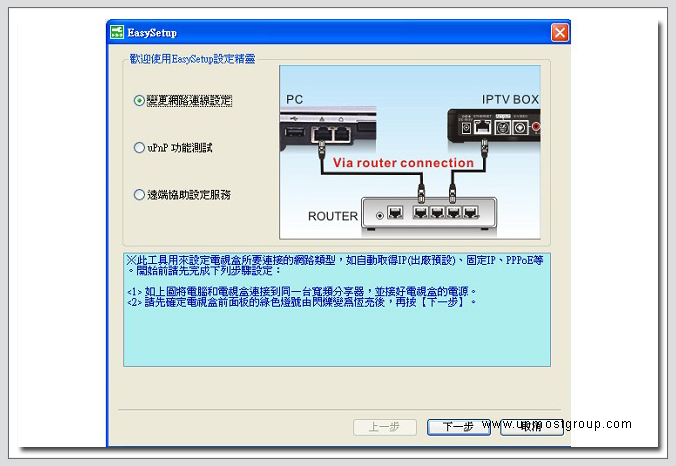The height and width of the screenshot is (466, 676).
Task: Click the USB port on the PC image
Action: [293, 132]
